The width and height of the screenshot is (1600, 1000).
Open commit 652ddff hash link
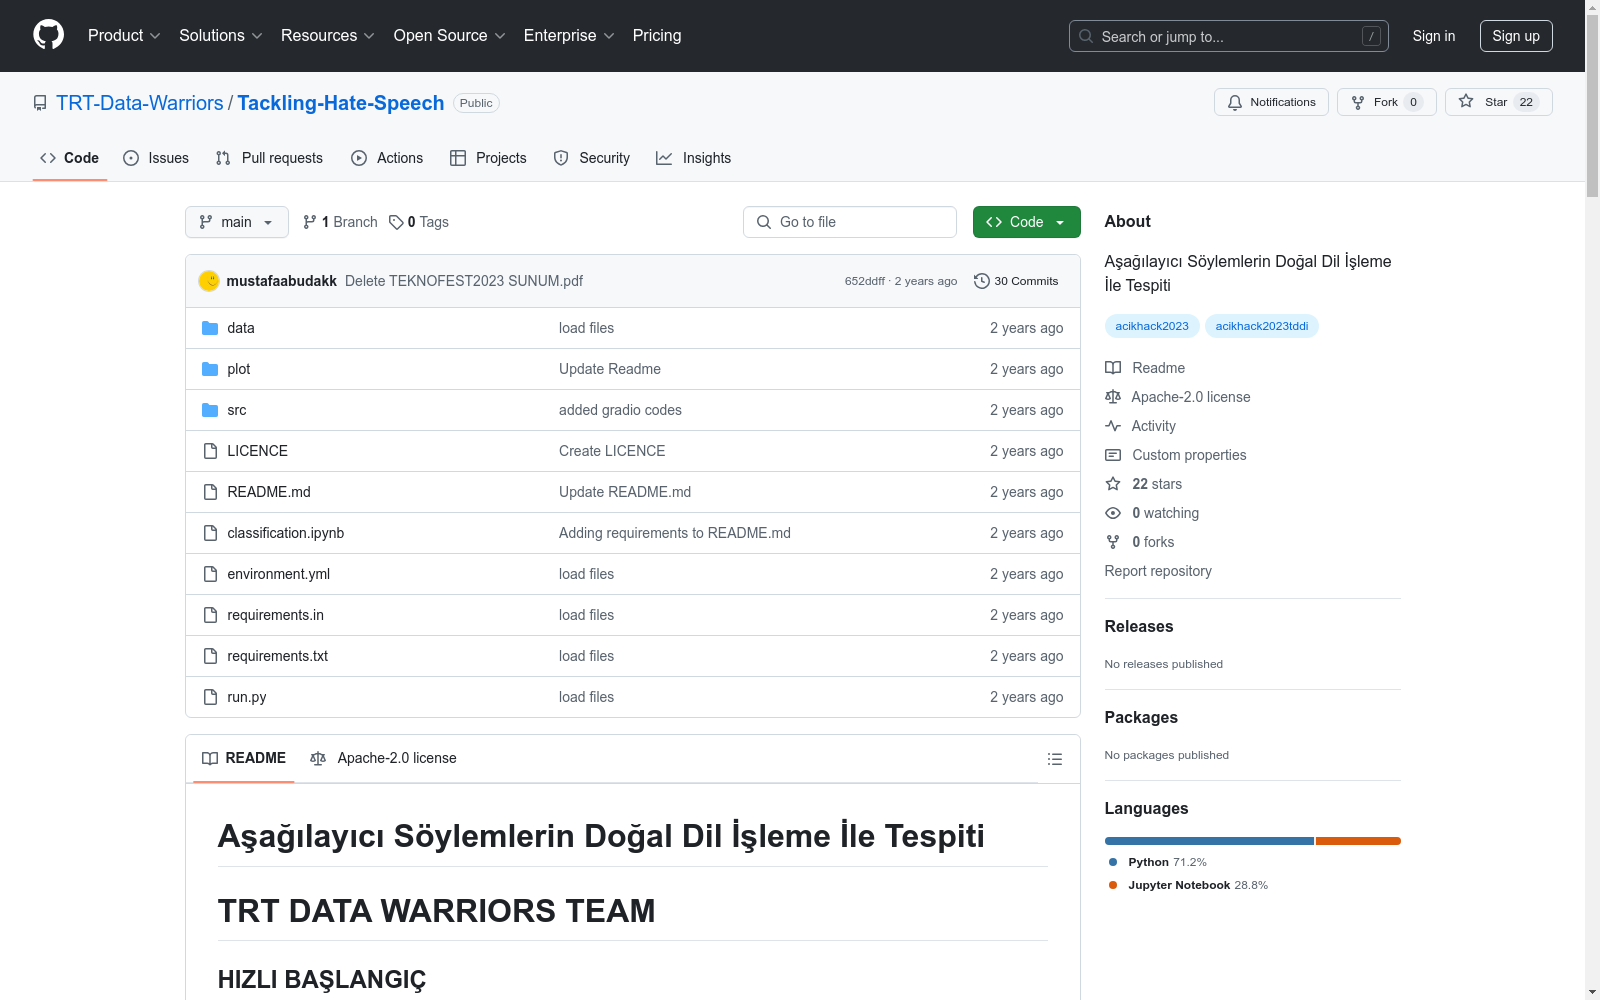865,281
